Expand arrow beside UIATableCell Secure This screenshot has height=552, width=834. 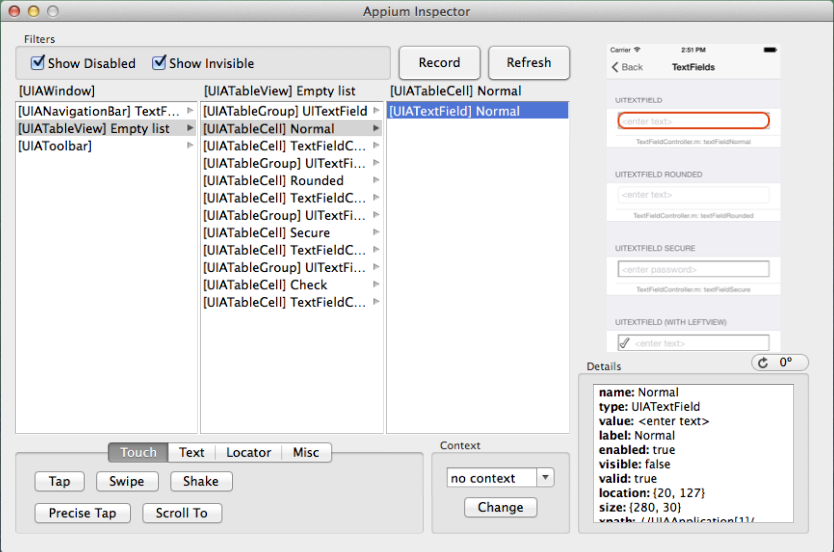click(x=376, y=232)
